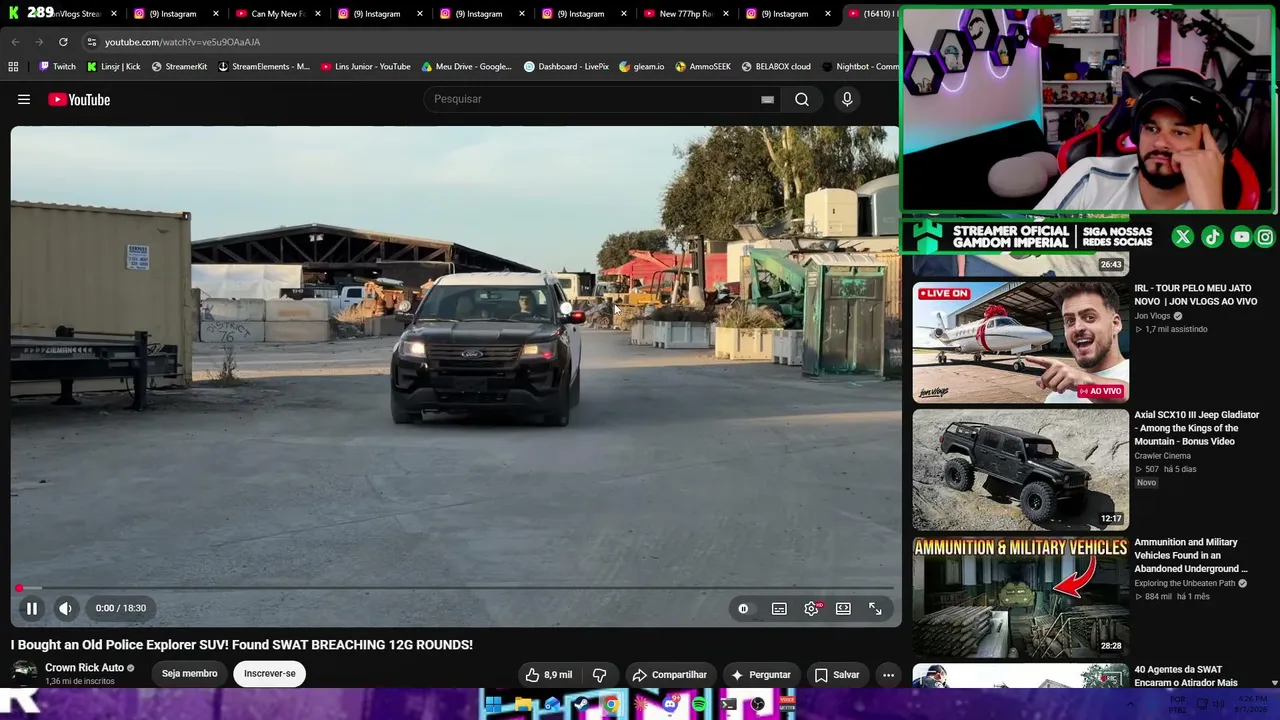Open Exploring the Unbeaten Path channel
This screenshot has height=720, width=1280.
tap(1184, 583)
